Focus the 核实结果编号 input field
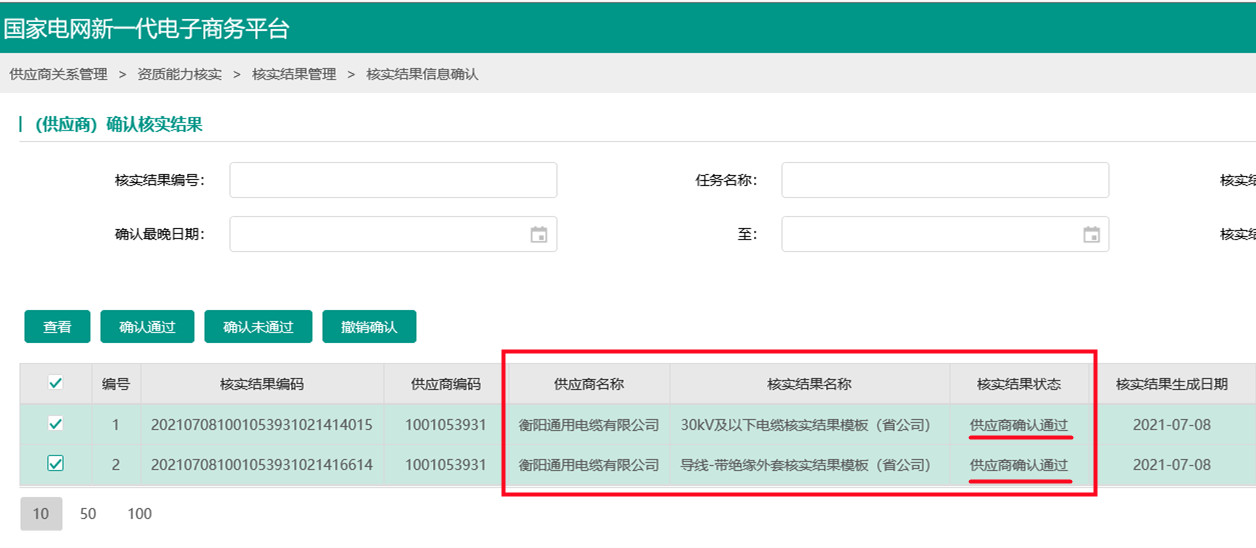 pos(393,180)
